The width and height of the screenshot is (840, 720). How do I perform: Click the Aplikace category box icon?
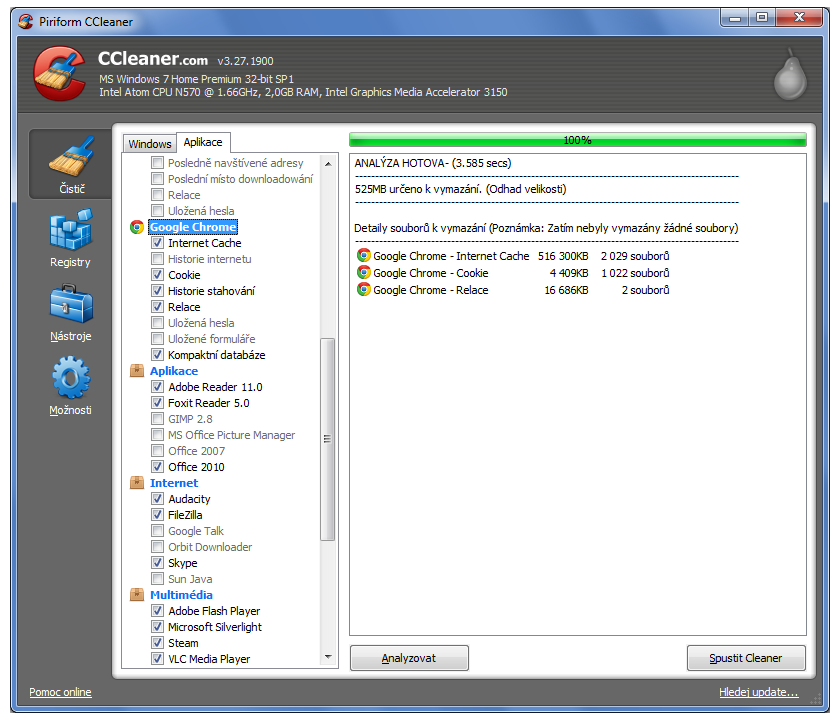coord(137,371)
